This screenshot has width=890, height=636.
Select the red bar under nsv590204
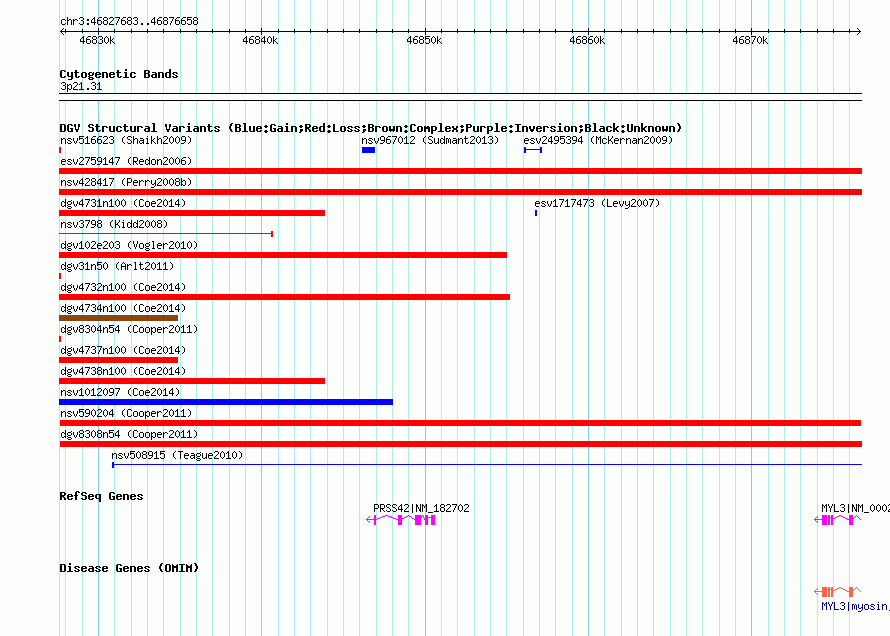click(x=460, y=423)
